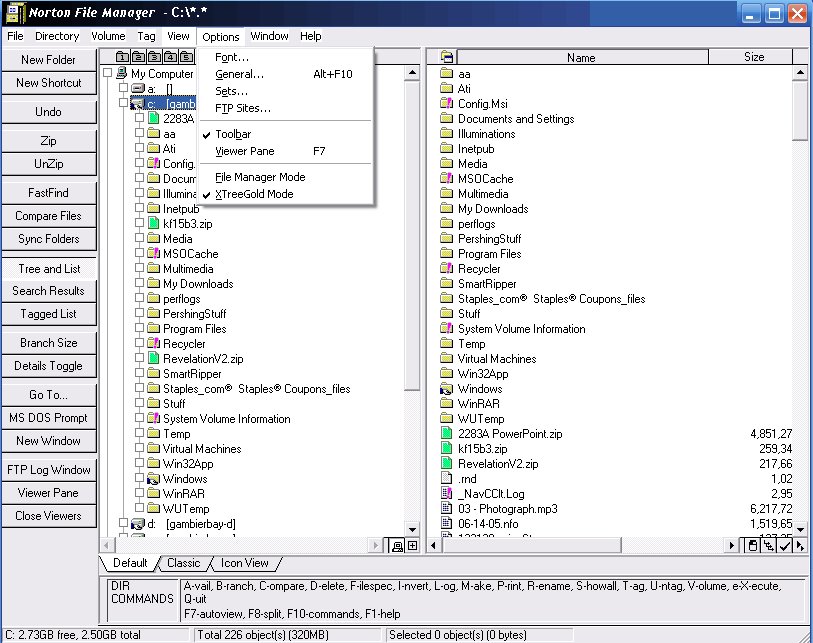This screenshot has height=643, width=813.
Task: Switch to File Manager Mode in Options menu
Action: [x=285, y=177]
